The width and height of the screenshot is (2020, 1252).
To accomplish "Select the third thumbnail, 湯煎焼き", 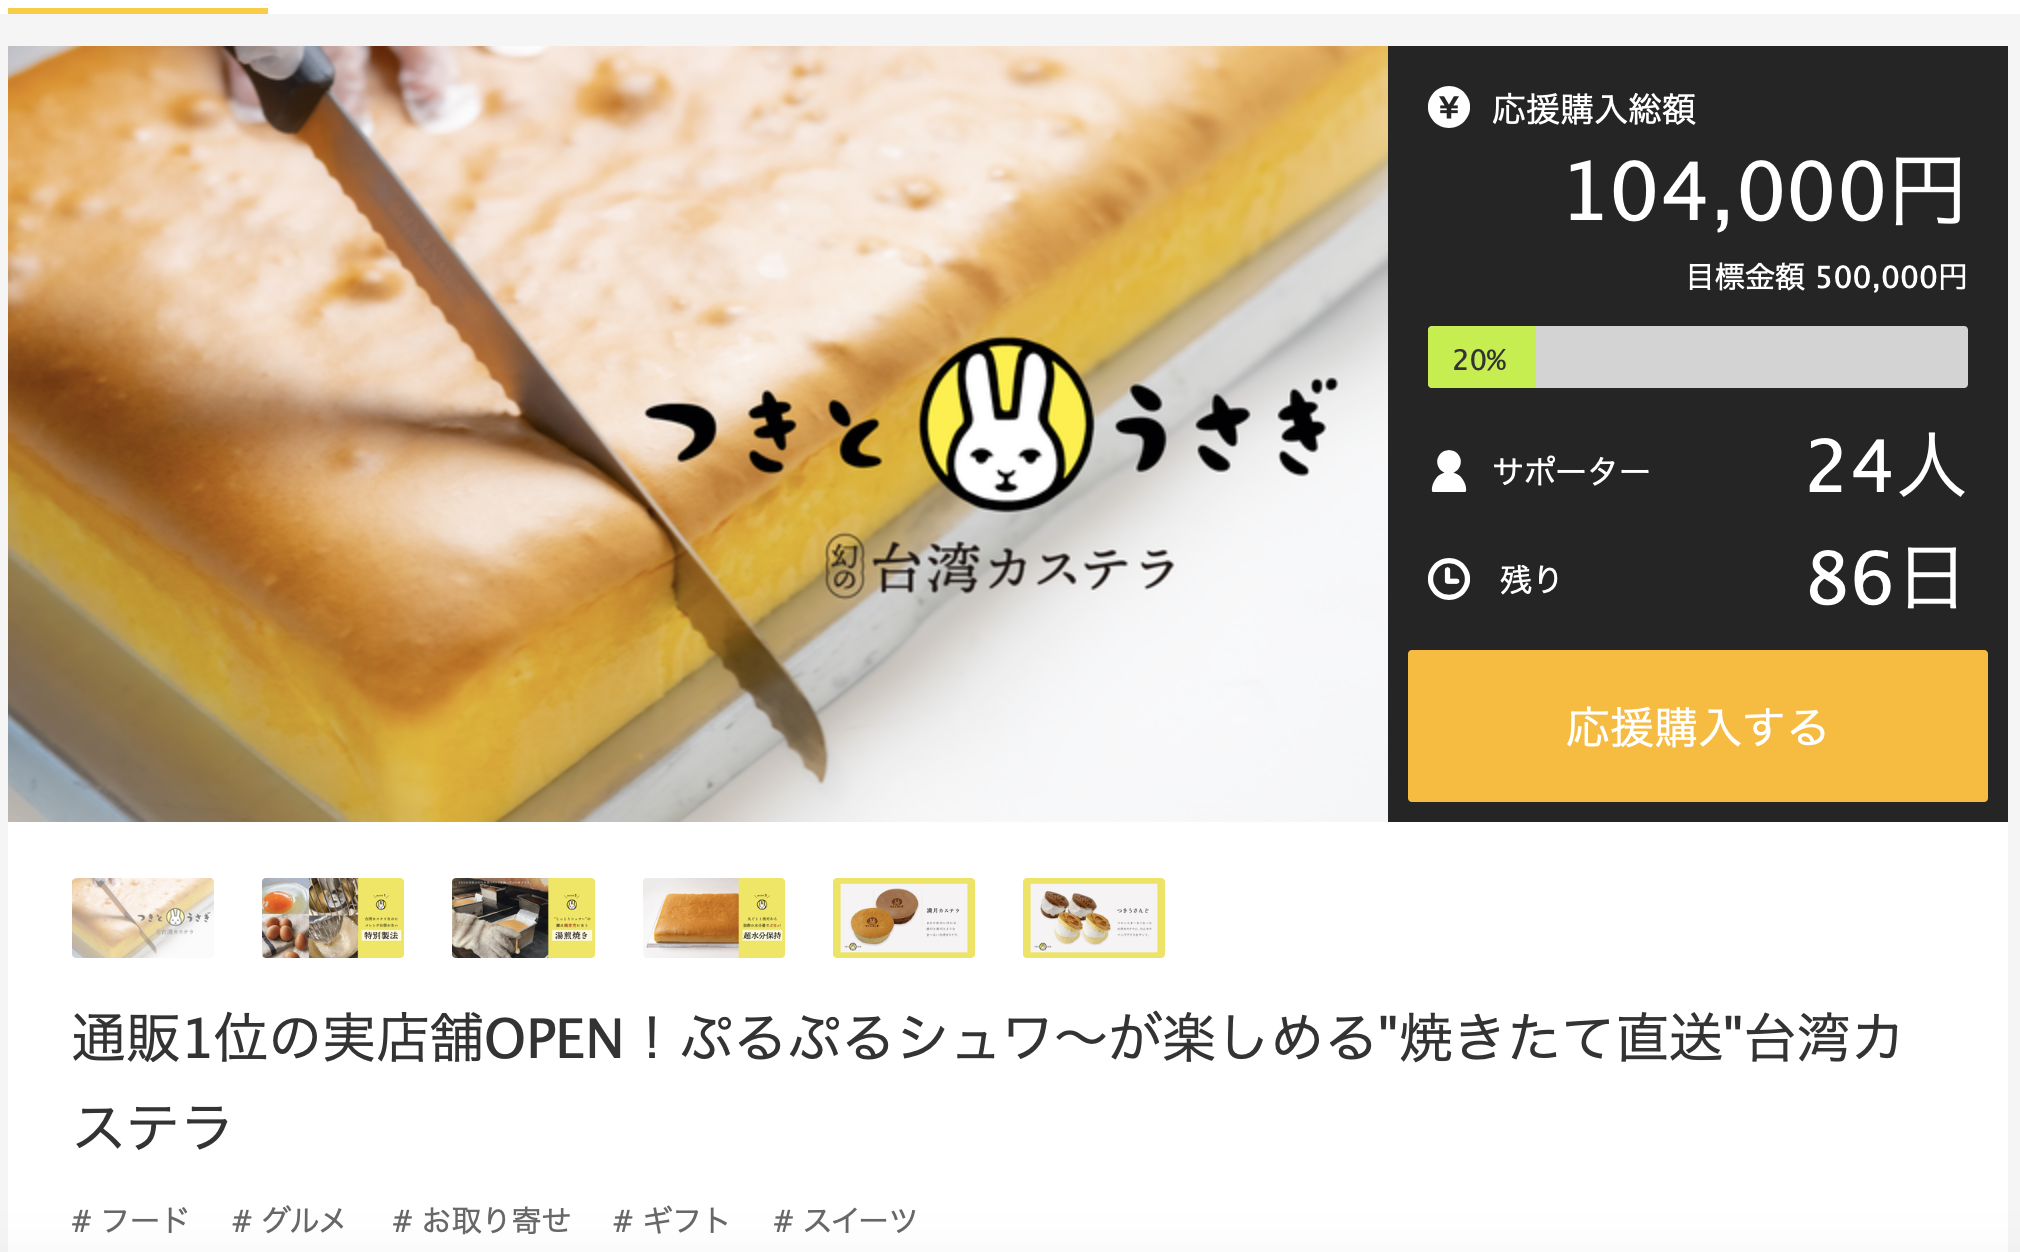I will [x=523, y=918].
